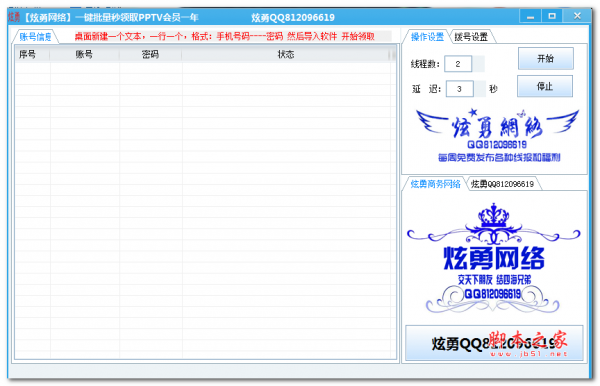Screen dimensions: 600x386
Task: Maximize the window
Action: click(552, 16)
